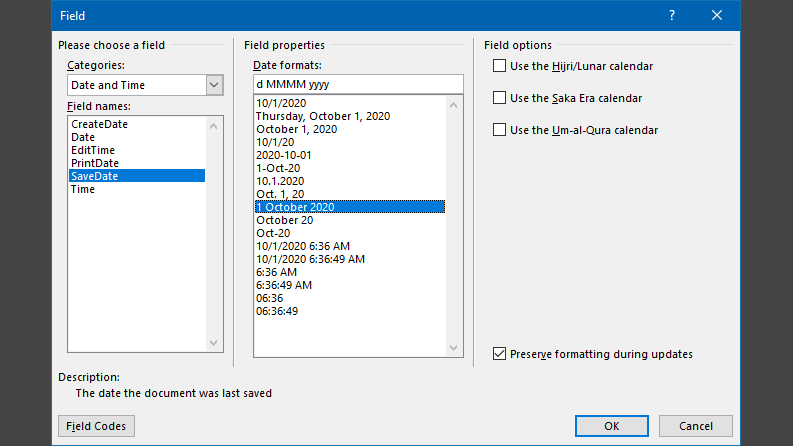The height and width of the screenshot is (446, 793).
Task: Close the Field dialog window
Action: click(x=717, y=15)
